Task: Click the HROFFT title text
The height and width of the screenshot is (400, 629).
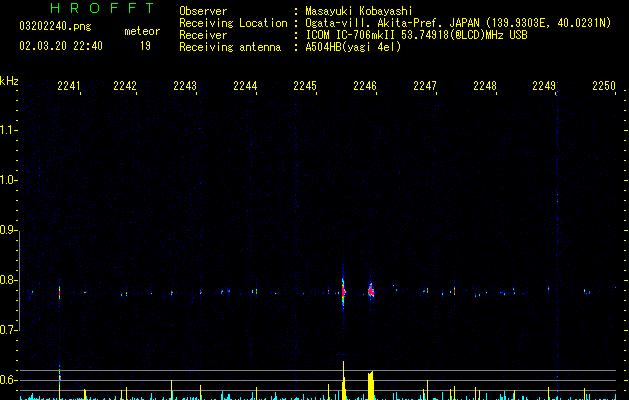Action: click(103, 8)
